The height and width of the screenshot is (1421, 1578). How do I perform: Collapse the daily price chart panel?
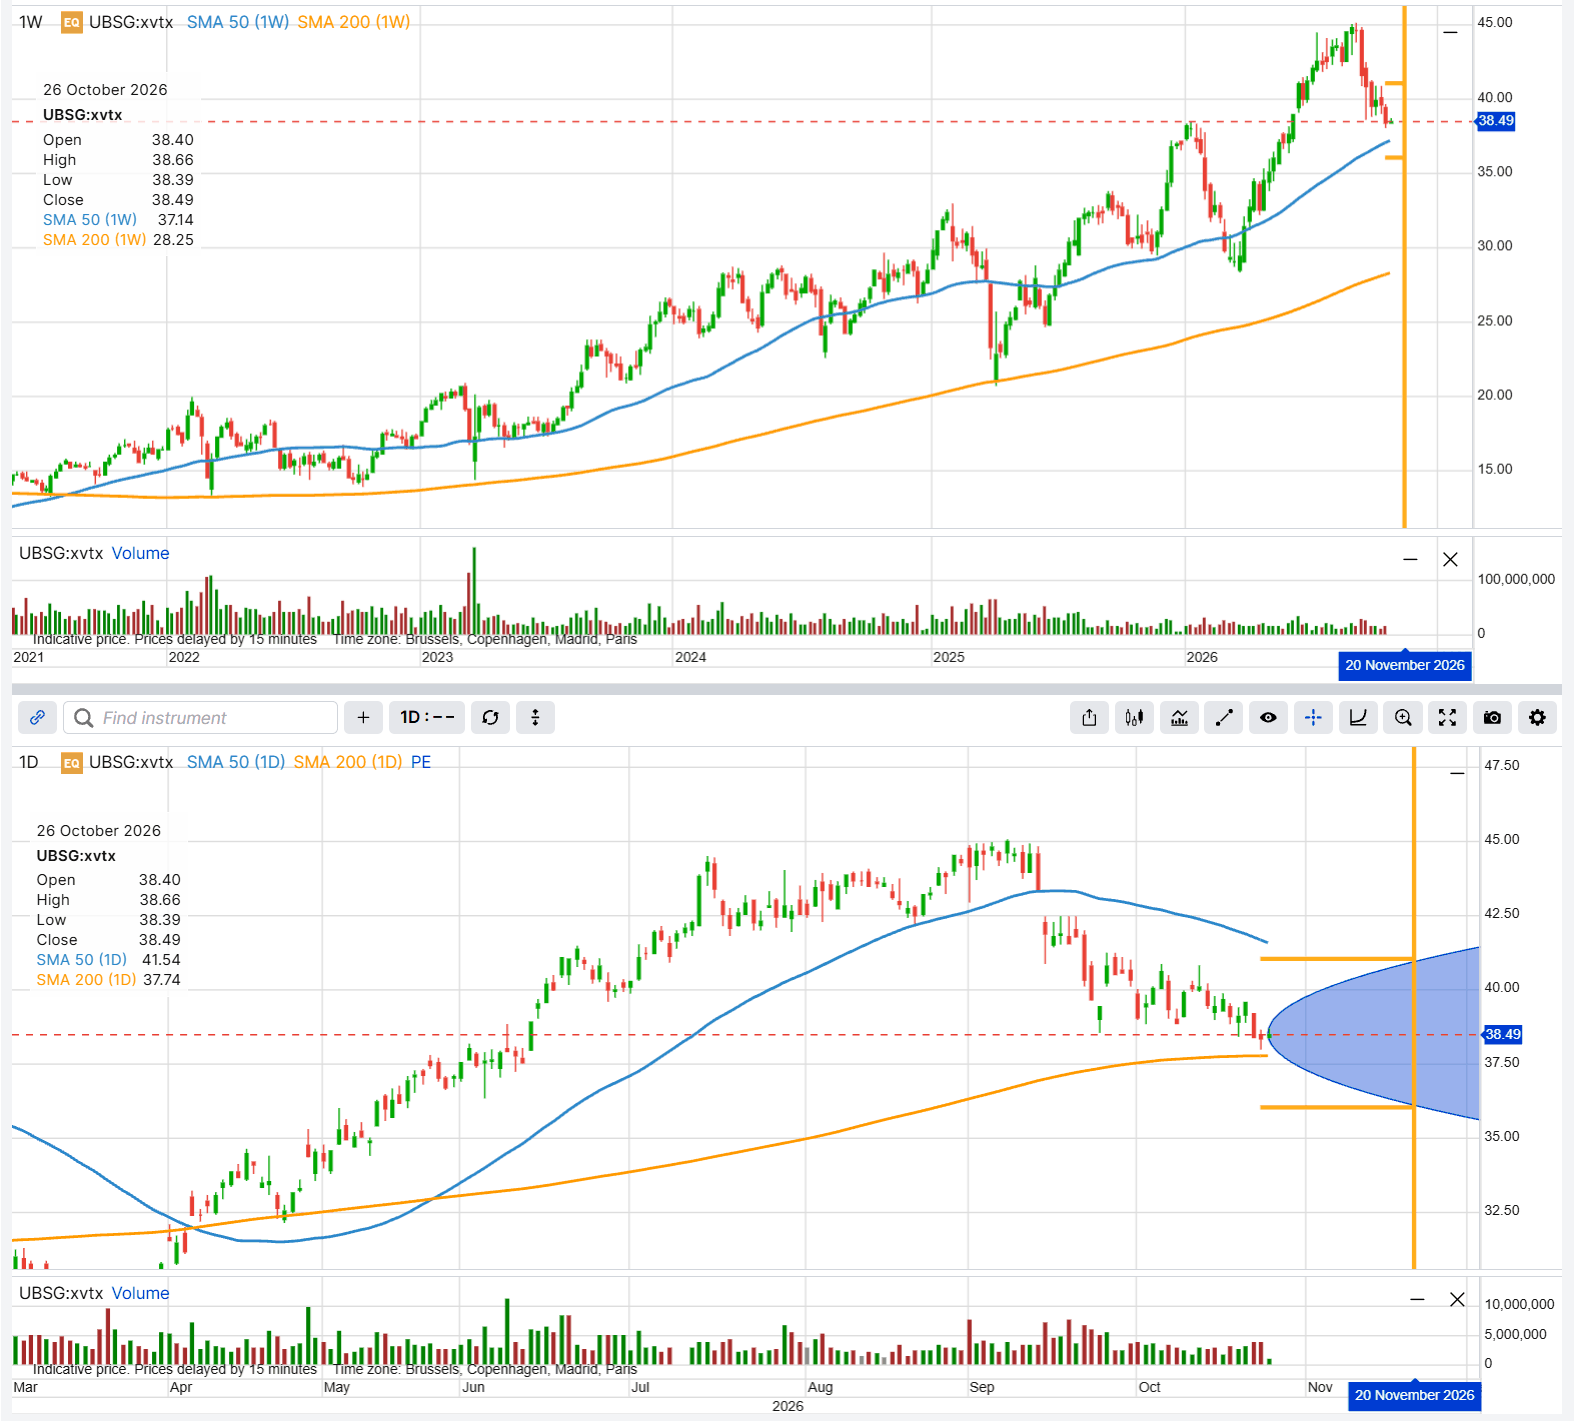[x=1457, y=773]
